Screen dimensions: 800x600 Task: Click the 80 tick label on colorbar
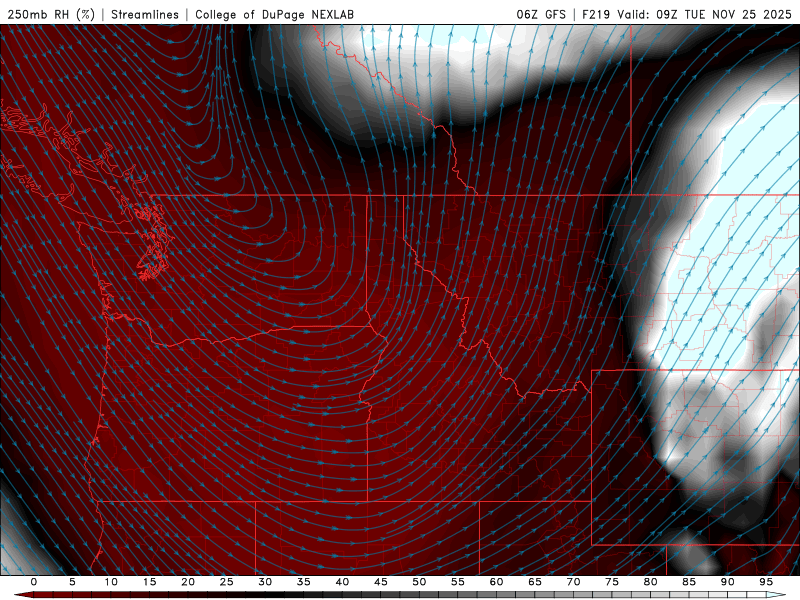point(650,582)
